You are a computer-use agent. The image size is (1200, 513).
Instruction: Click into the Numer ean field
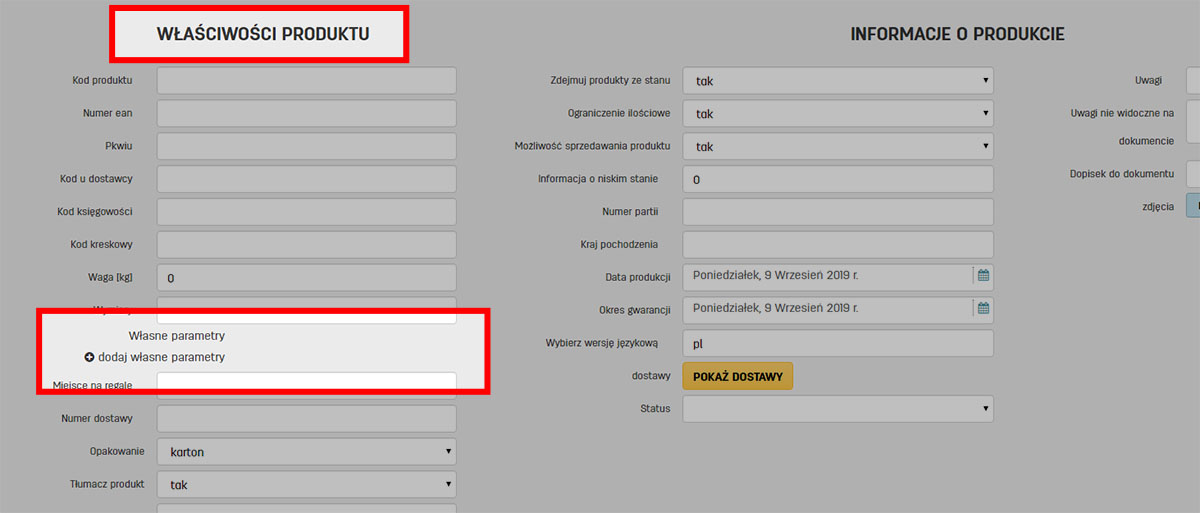click(306, 114)
